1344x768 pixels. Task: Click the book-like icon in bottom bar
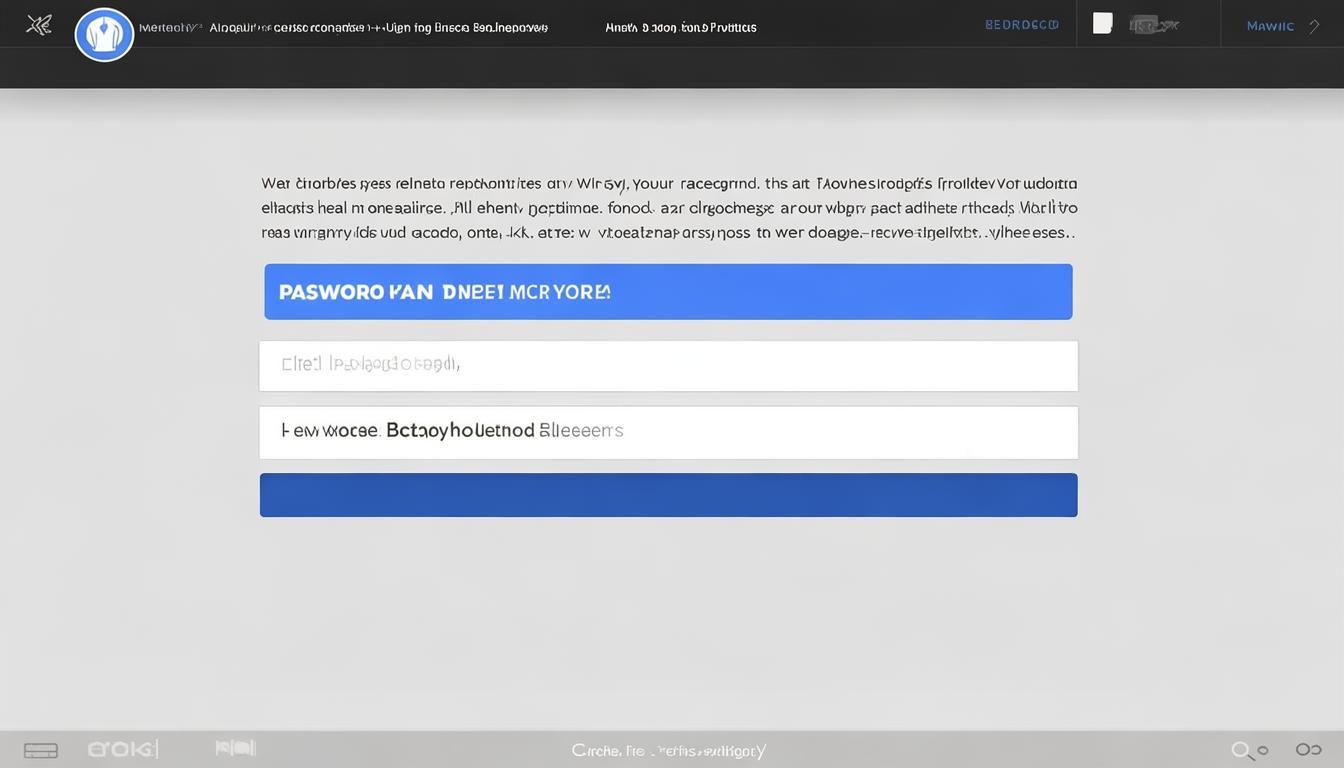pos(235,748)
